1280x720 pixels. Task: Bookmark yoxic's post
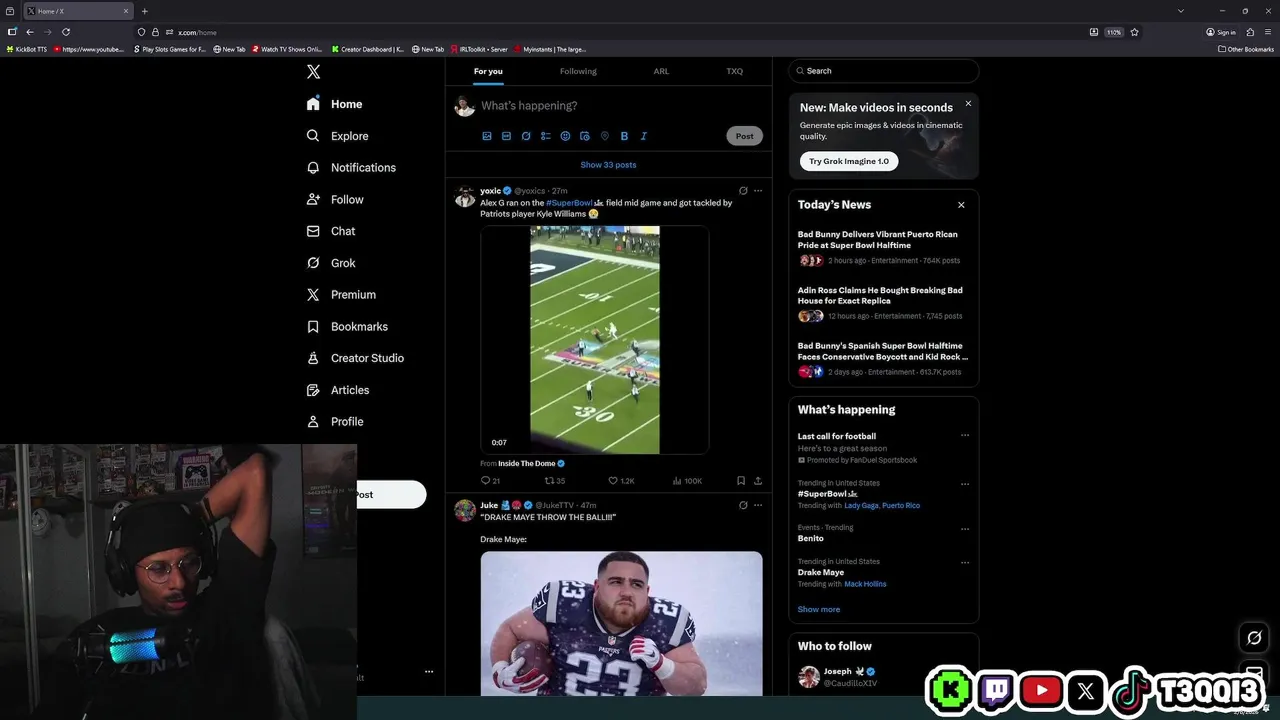tap(740, 481)
